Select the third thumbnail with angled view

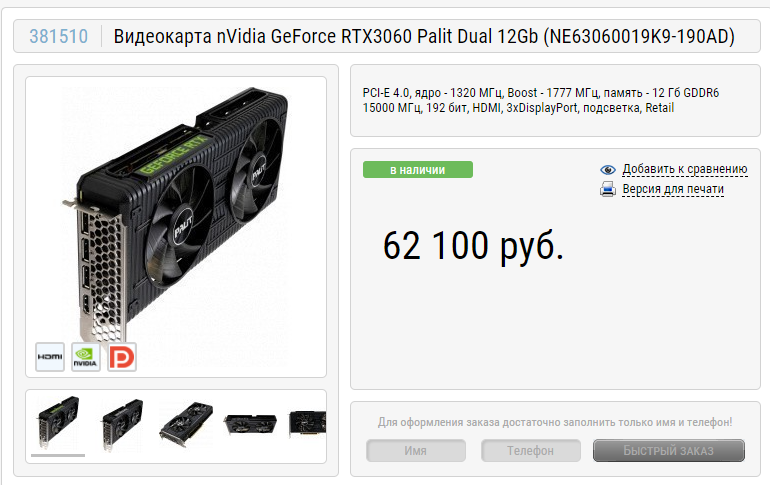click(186, 424)
